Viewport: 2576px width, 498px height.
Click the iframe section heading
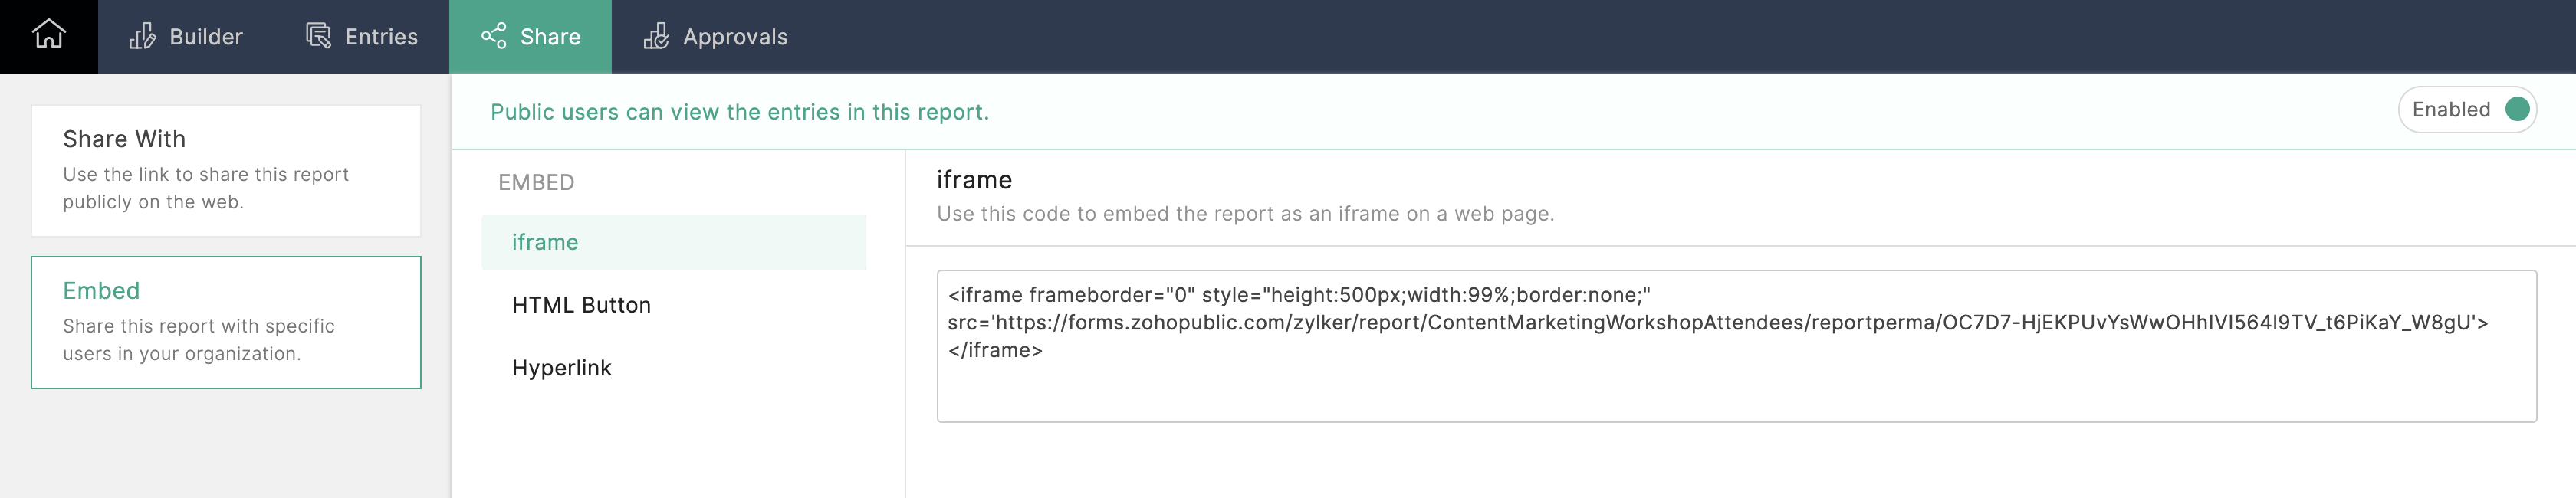[x=974, y=180]
